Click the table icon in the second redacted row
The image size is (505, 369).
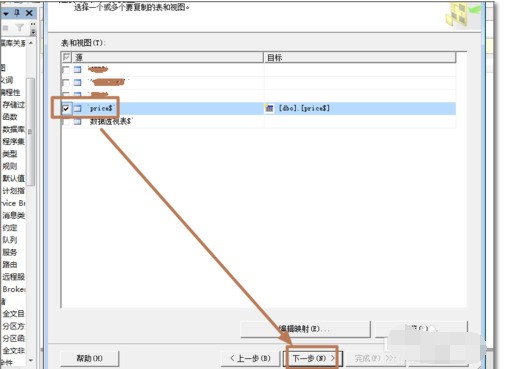77,82
